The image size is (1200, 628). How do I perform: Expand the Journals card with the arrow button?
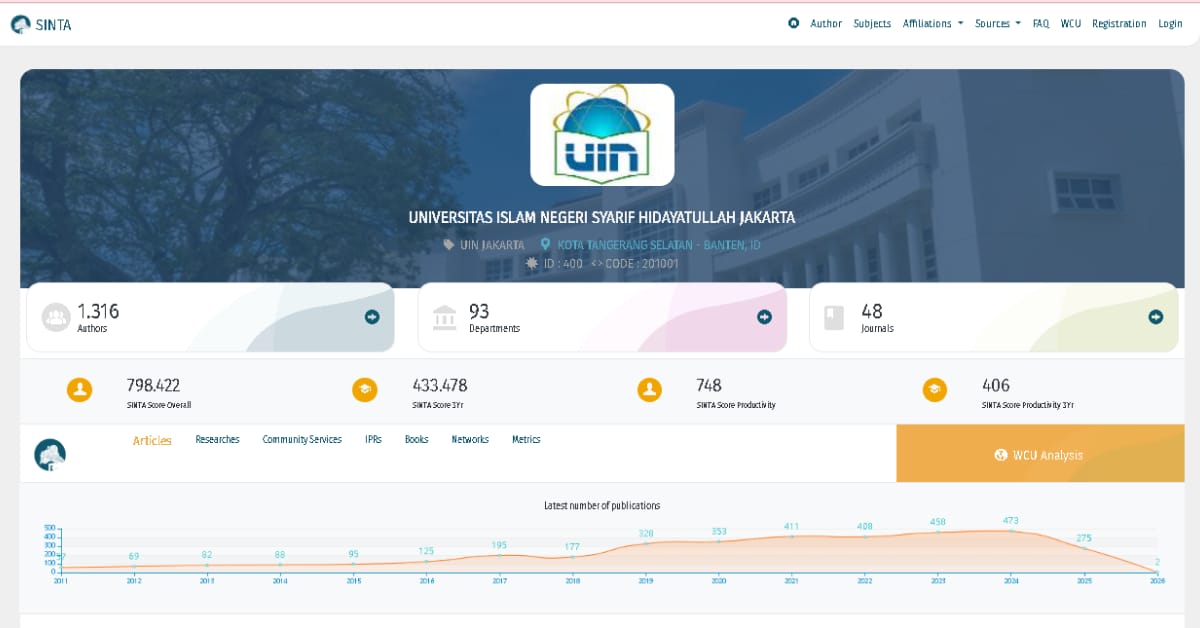(1154, 316)
